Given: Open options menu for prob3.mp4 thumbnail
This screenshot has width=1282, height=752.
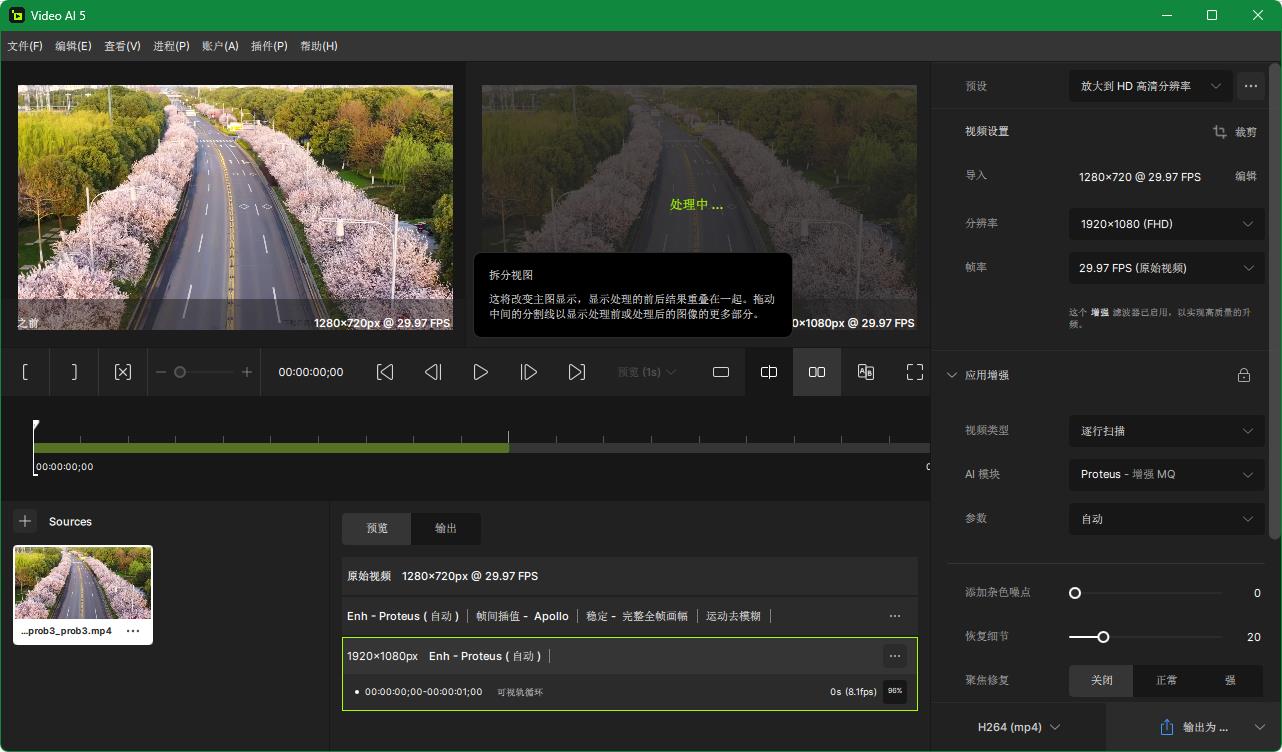Looking at the screenshot, I should click(133, 631).
